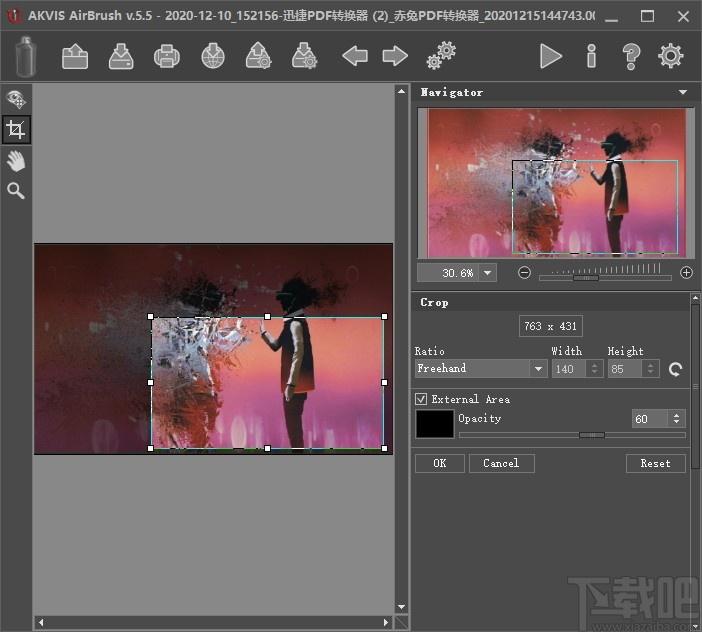The height and width of the screenshot is (632, 702).
Task: Select the Crop tool
Action: [16, 130]
